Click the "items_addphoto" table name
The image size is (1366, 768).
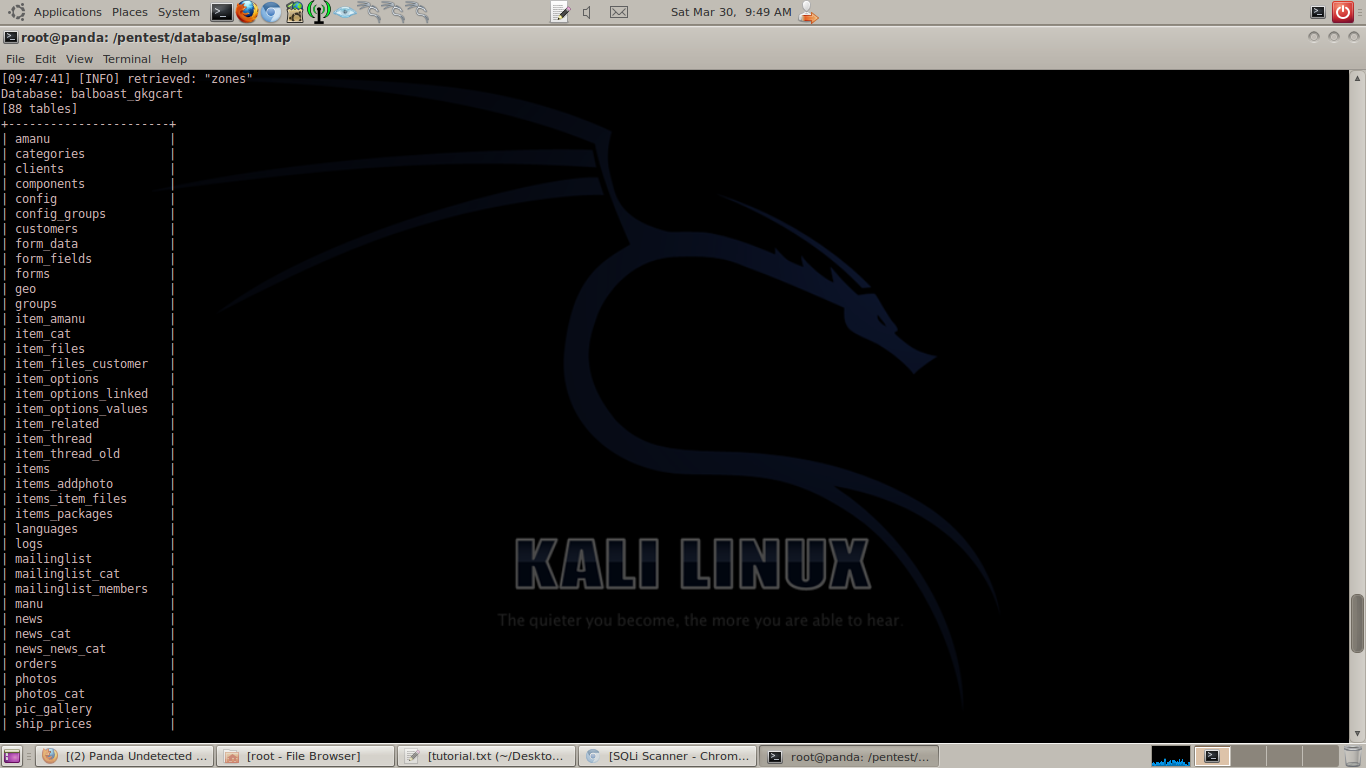tap(64, 484)
